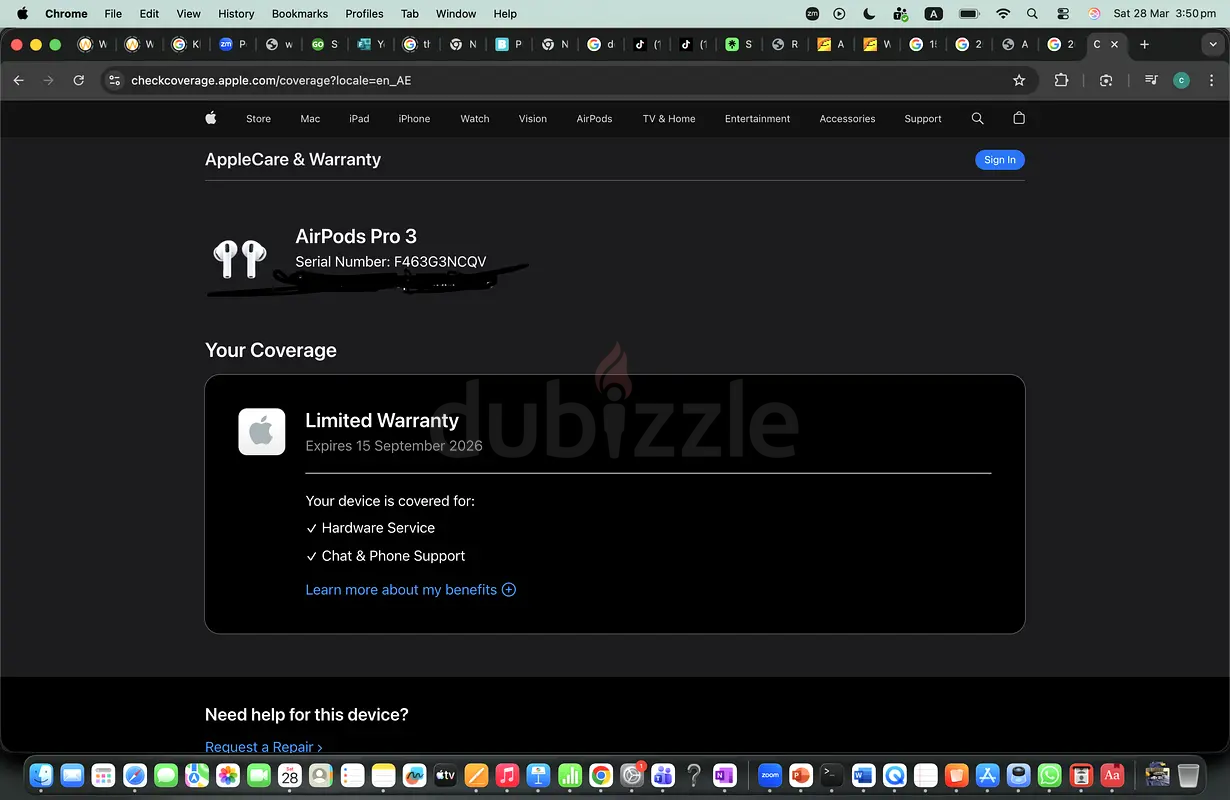Open App Store in the Dock
This screenshot has height=800, width=1230.
tap(987, 775)
